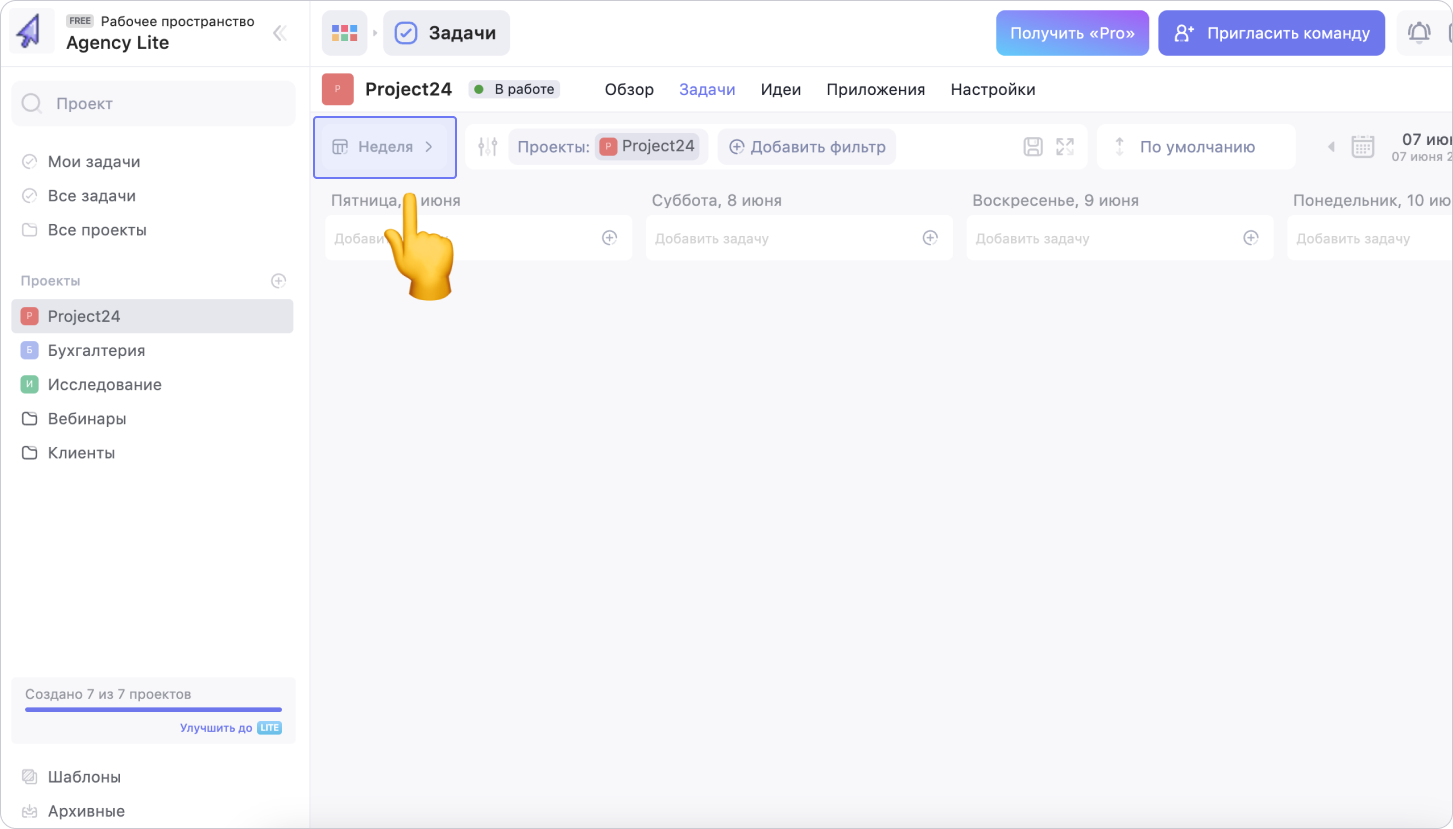Switch to the Настройки tab
Viewport: 1453px width, 829px height.
click(x=992, y=89)
